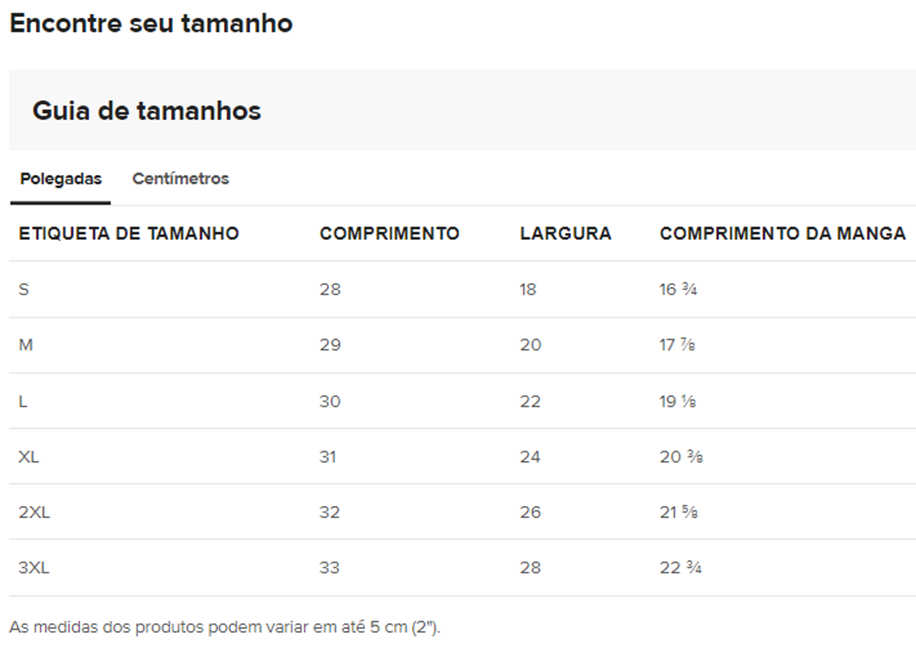Screen dimensions: 916x648
Task: Select the M size row label
Action: coord(26,345)
